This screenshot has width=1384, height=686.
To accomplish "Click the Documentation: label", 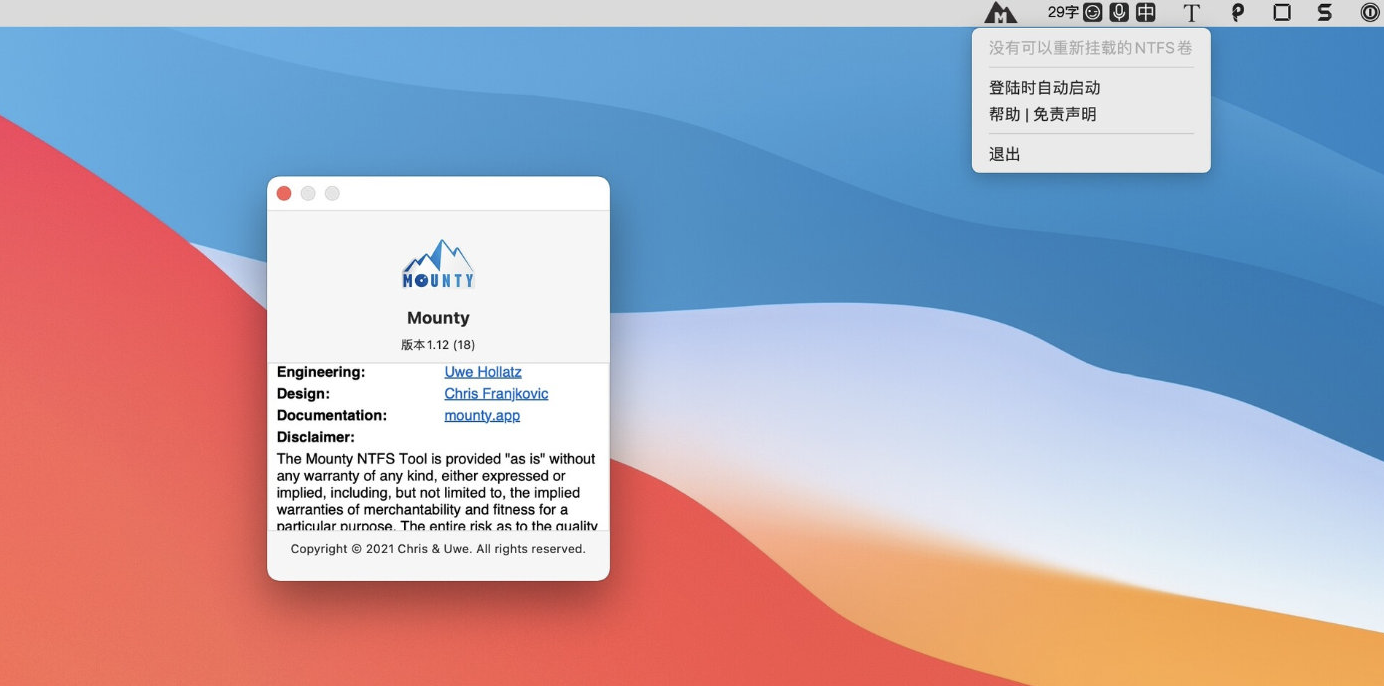I will (332, 415).
